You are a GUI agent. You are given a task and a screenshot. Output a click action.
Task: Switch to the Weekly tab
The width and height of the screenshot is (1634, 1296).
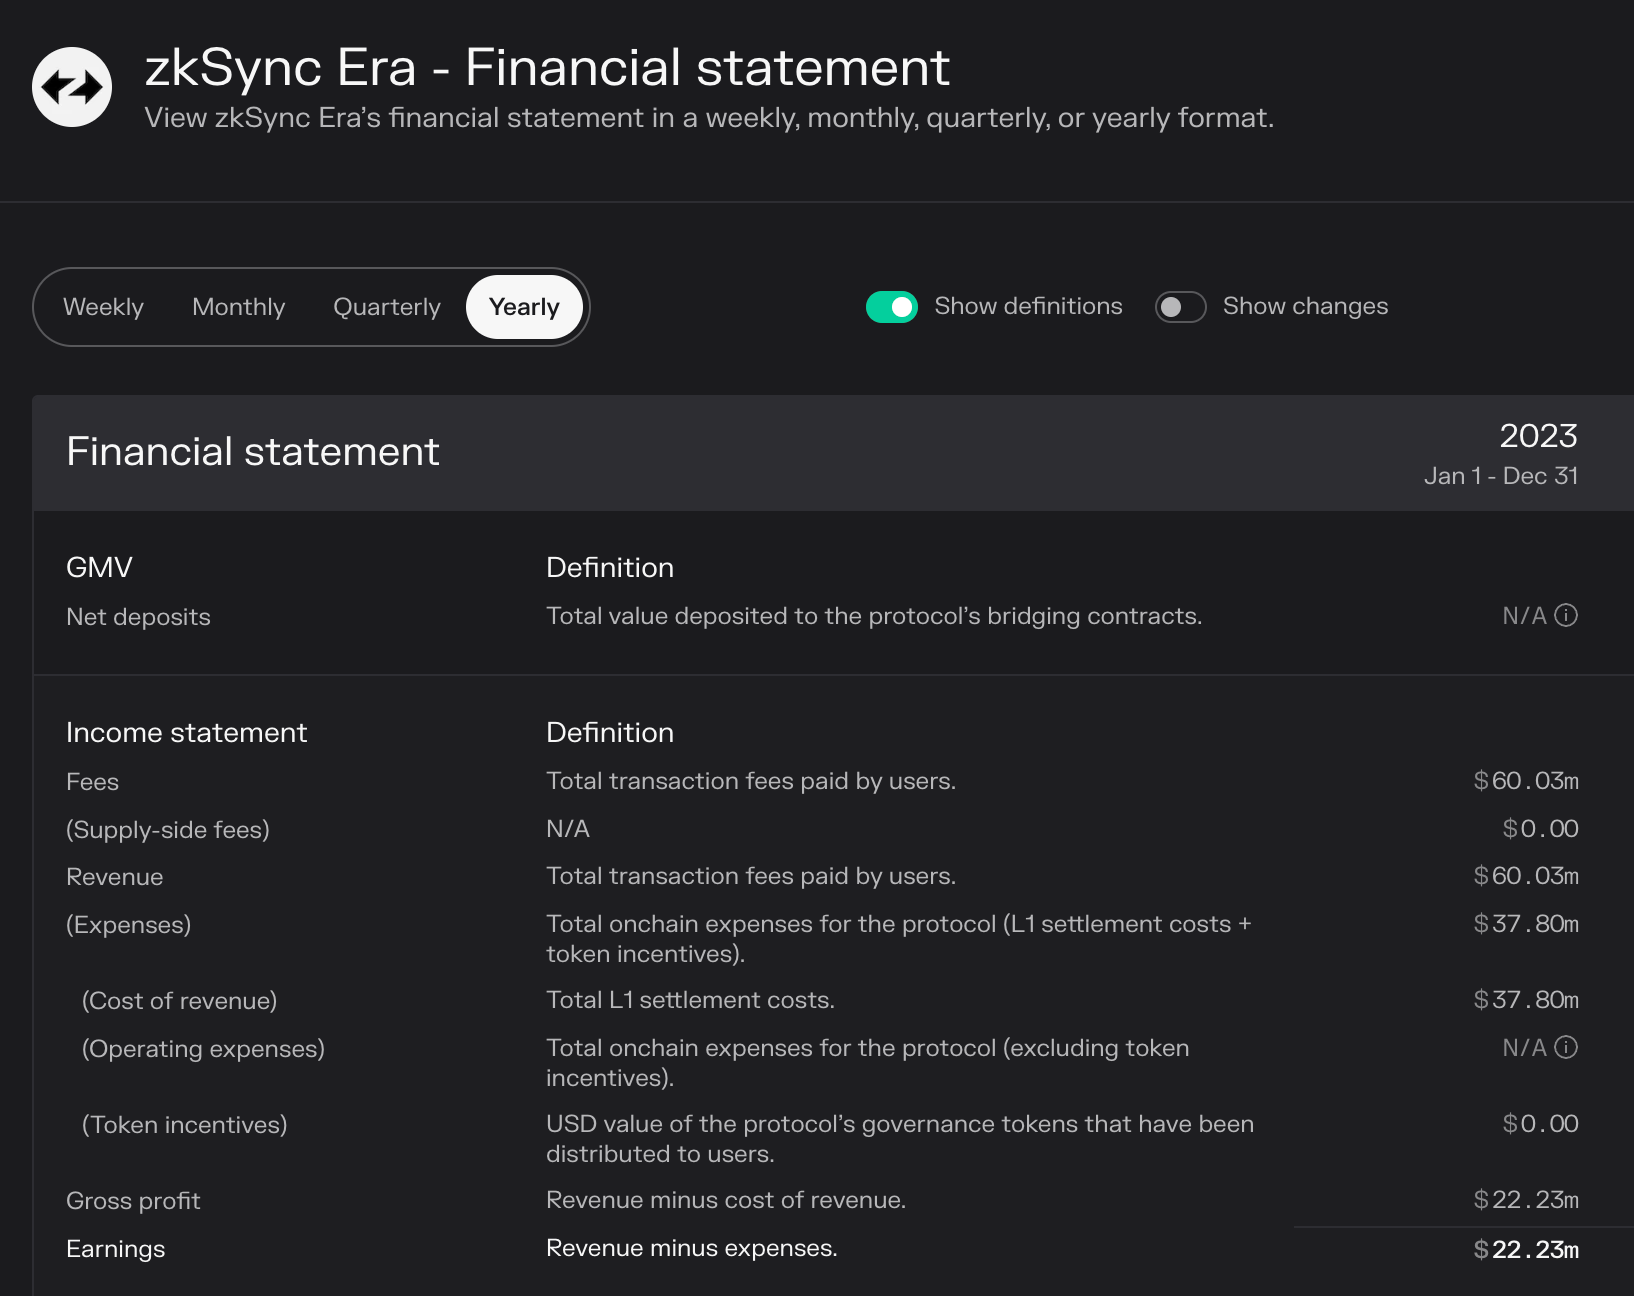(103, 307)
